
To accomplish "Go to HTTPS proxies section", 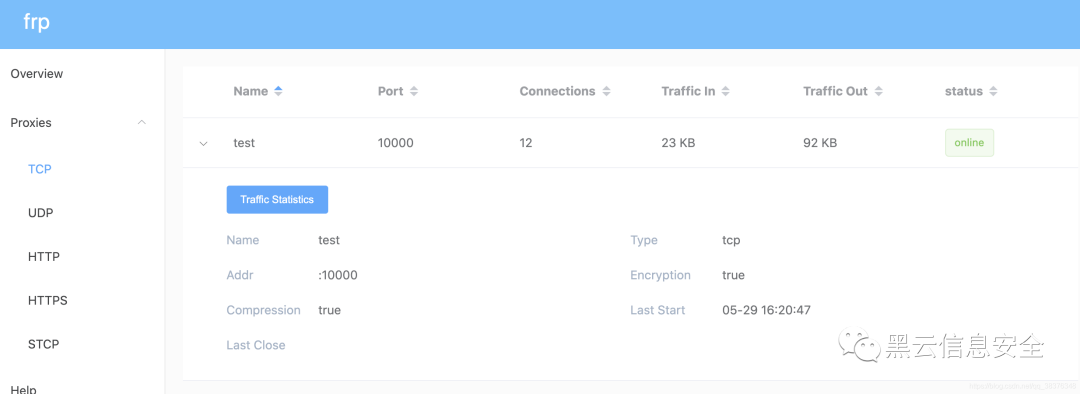I will pyautogui.click(x=48, y=301).
